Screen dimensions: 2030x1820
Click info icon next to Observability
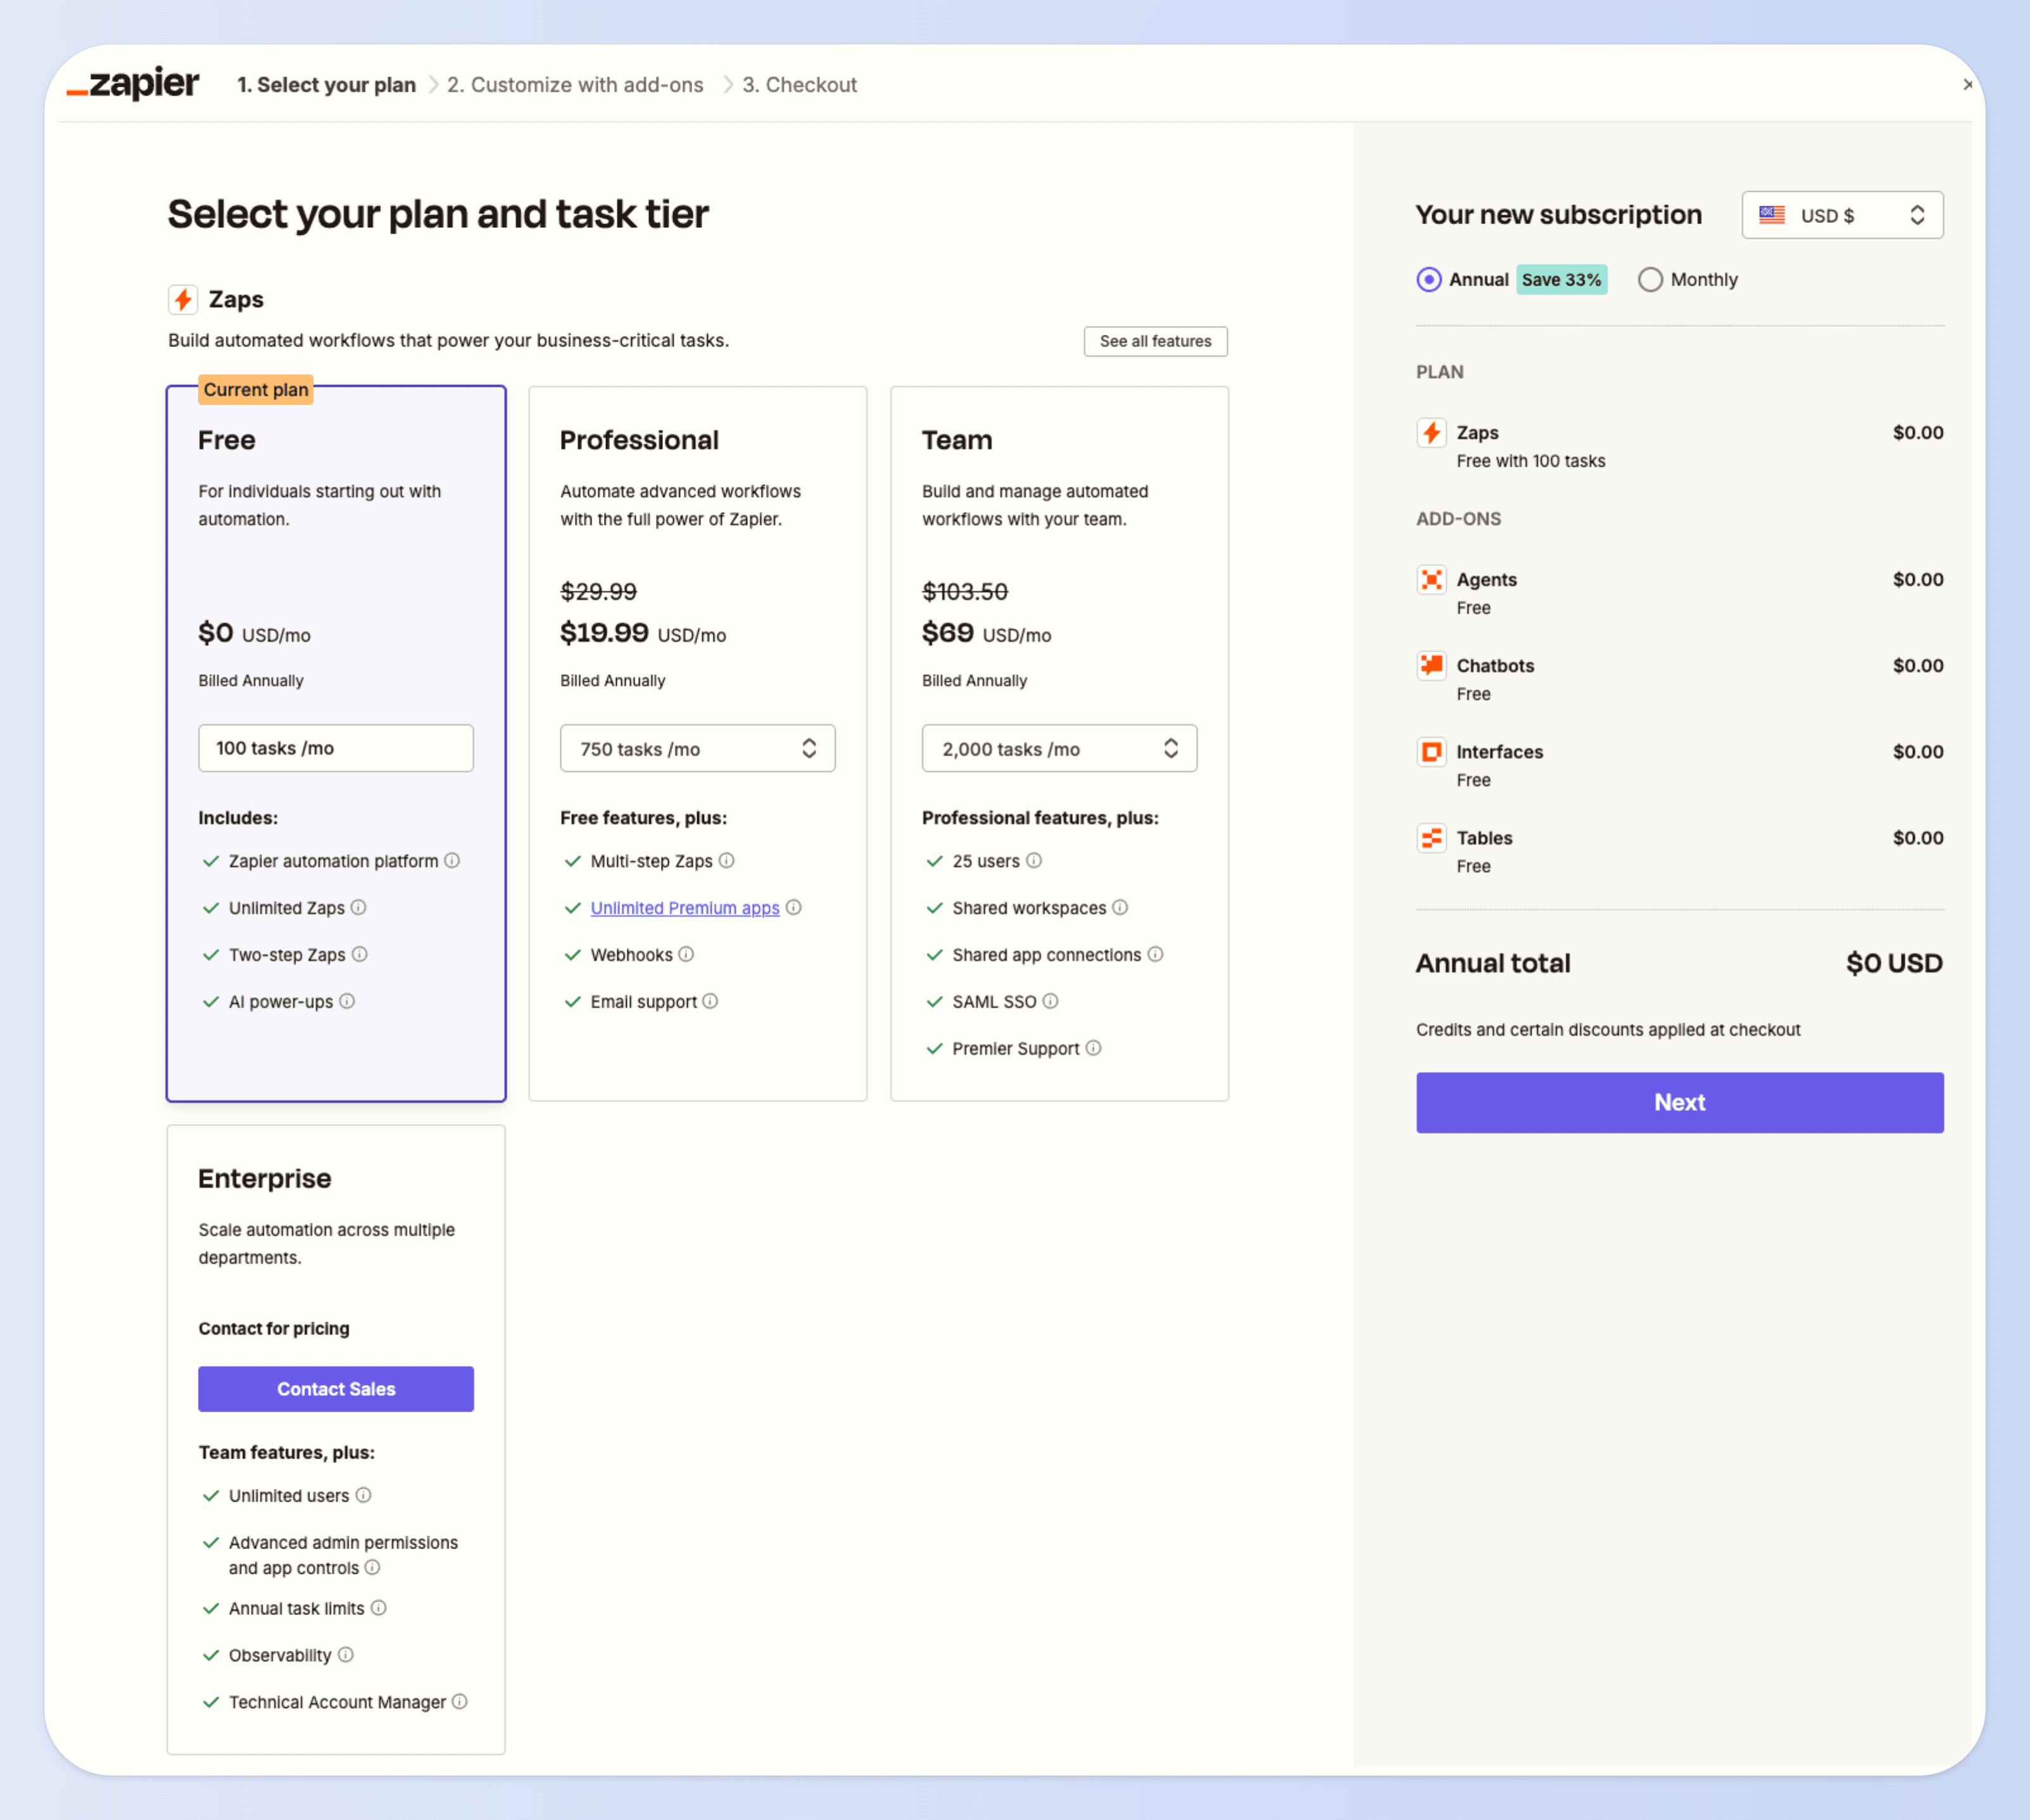click(345, 1655)
